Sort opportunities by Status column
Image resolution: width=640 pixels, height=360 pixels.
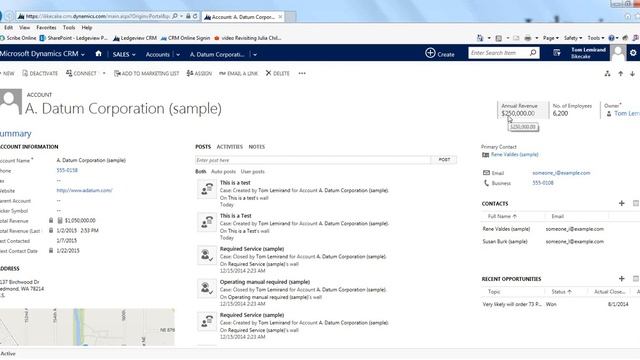coord(561,292)
